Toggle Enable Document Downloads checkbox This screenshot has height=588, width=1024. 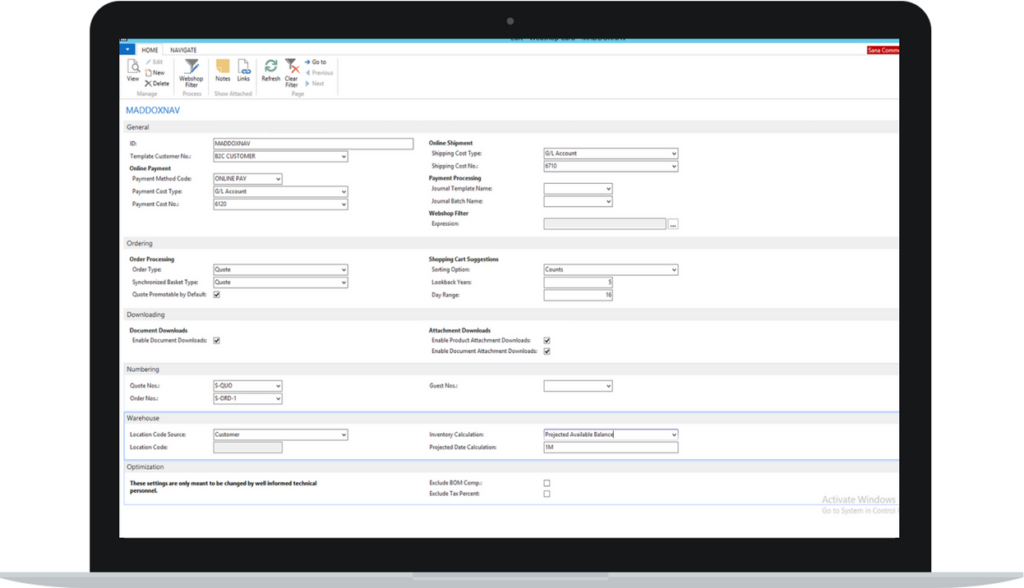217,341
